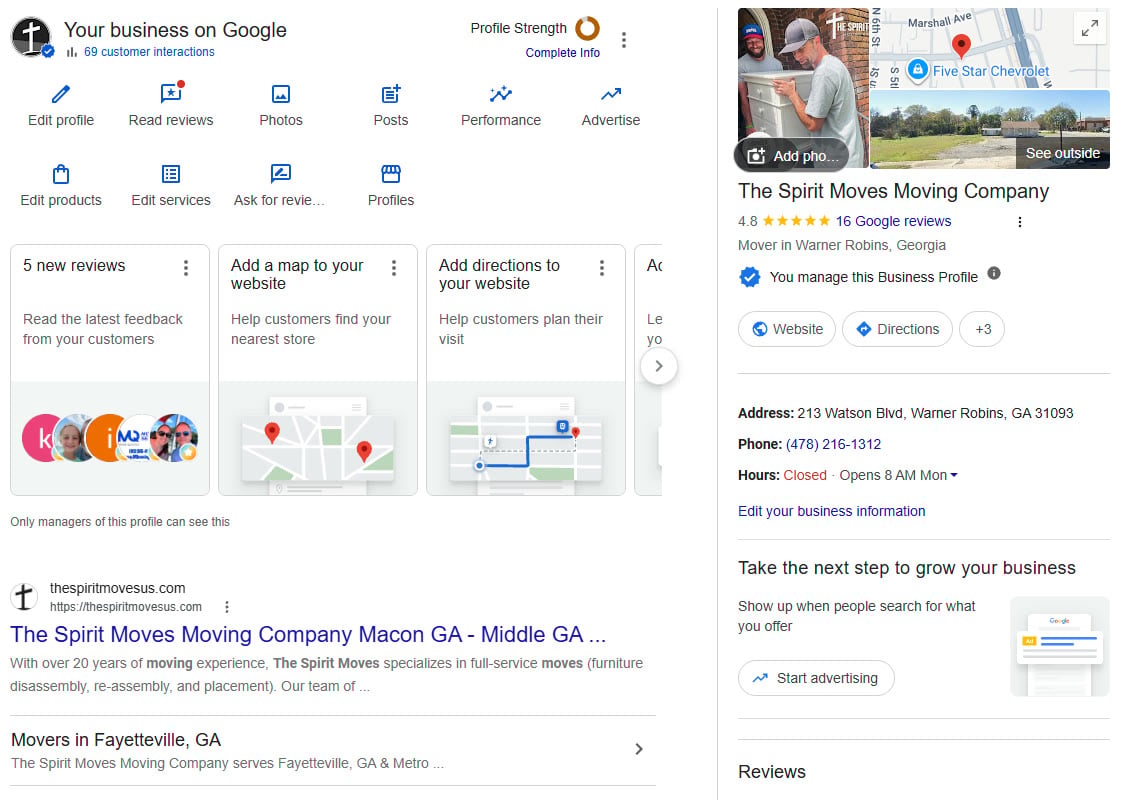Open Performance sparkline icon
Image resolution: width=1130 pixels, height=800 pixels.
tap(501, 94)
